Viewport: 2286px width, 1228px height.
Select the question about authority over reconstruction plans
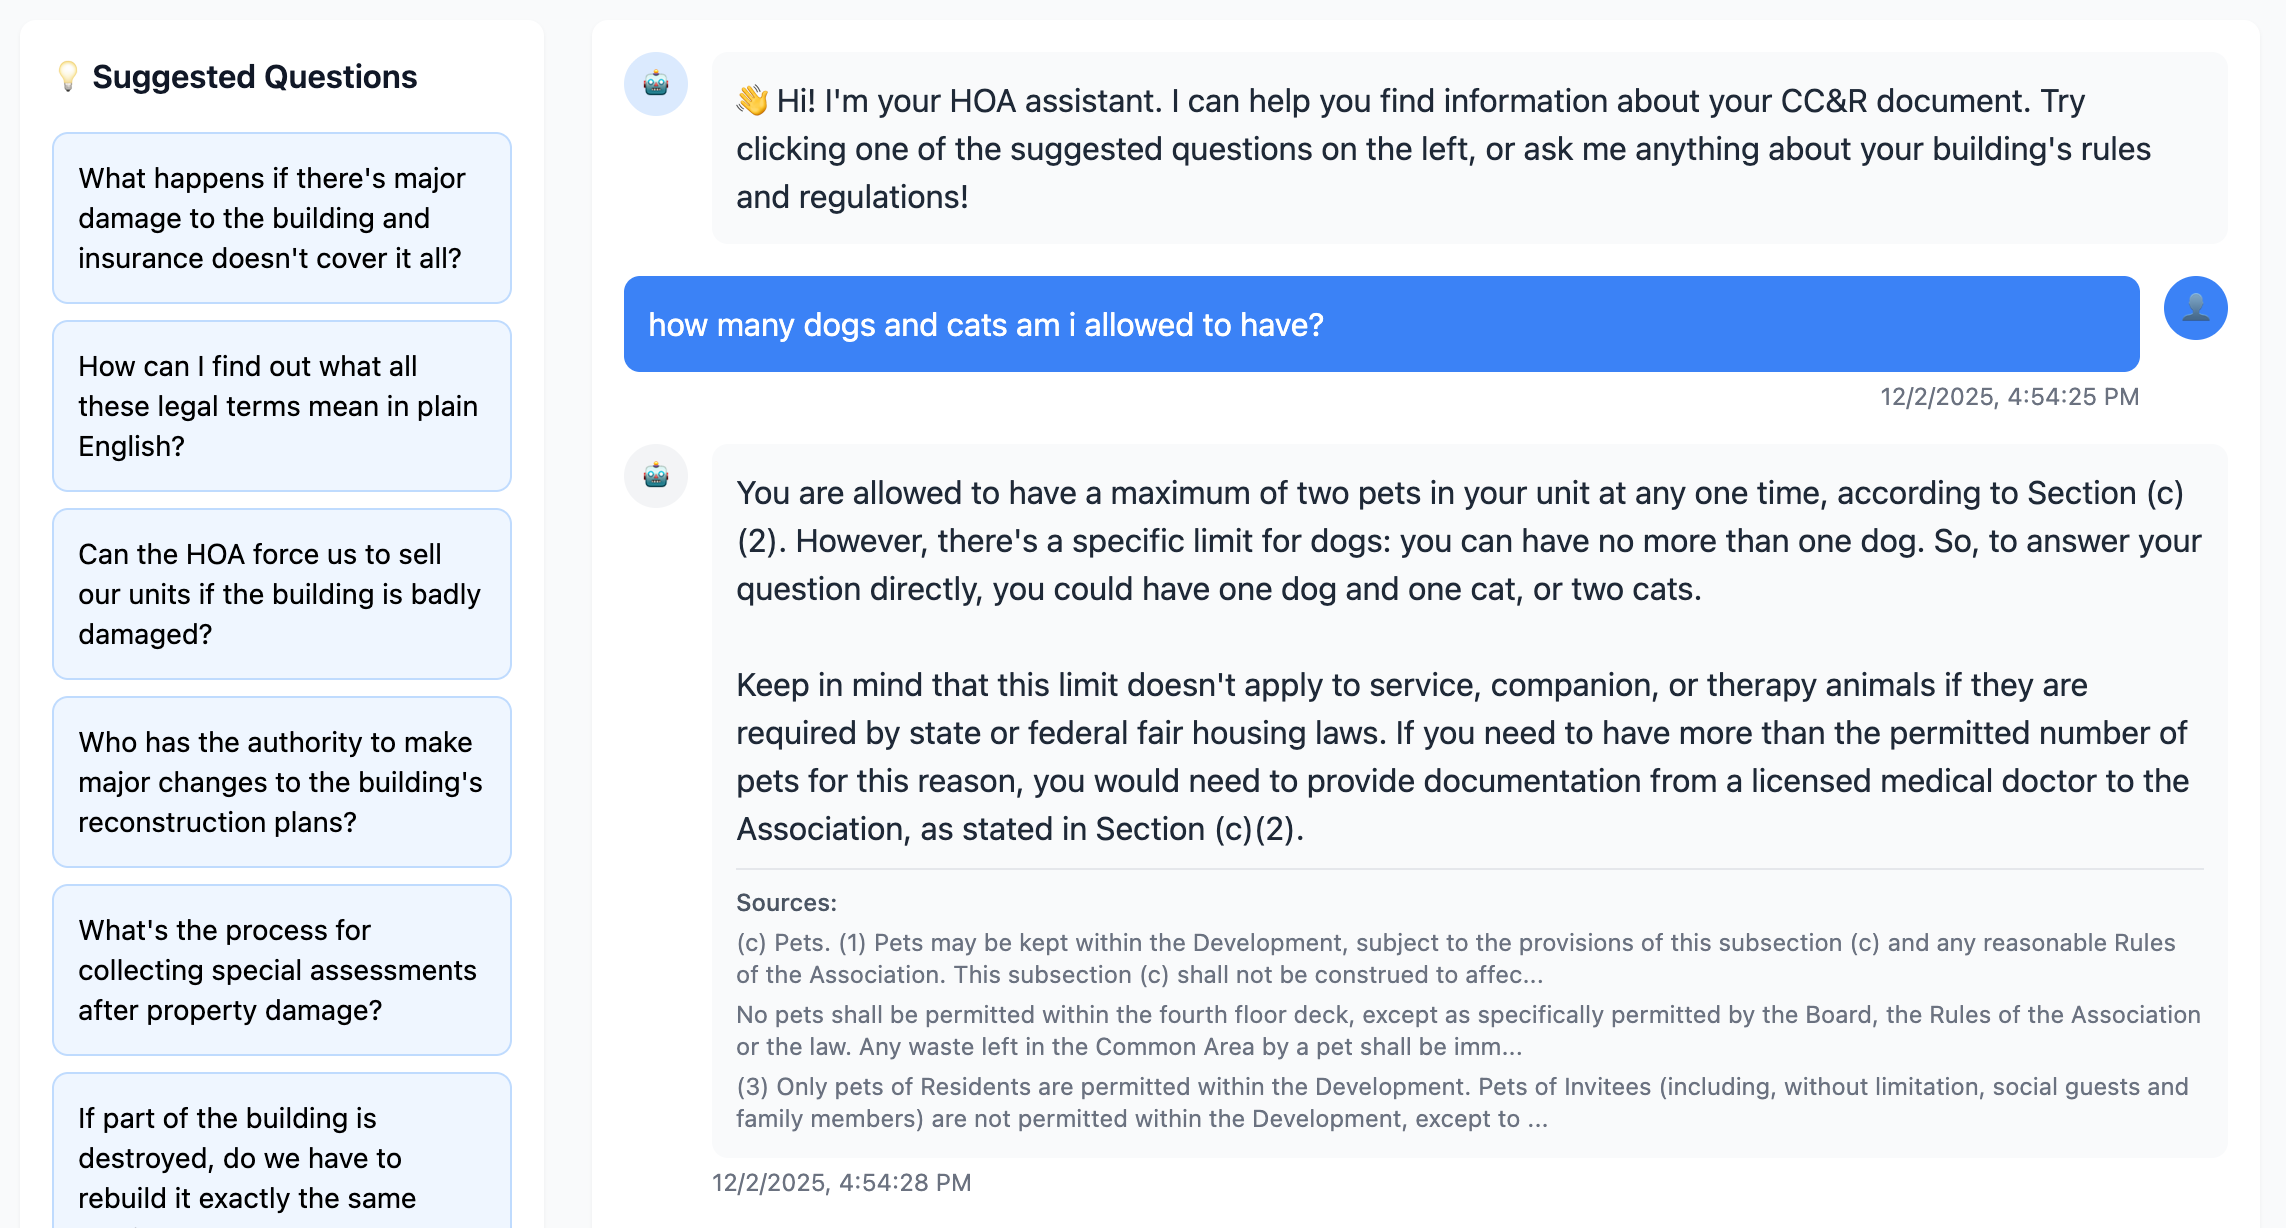tap(281, 782)
